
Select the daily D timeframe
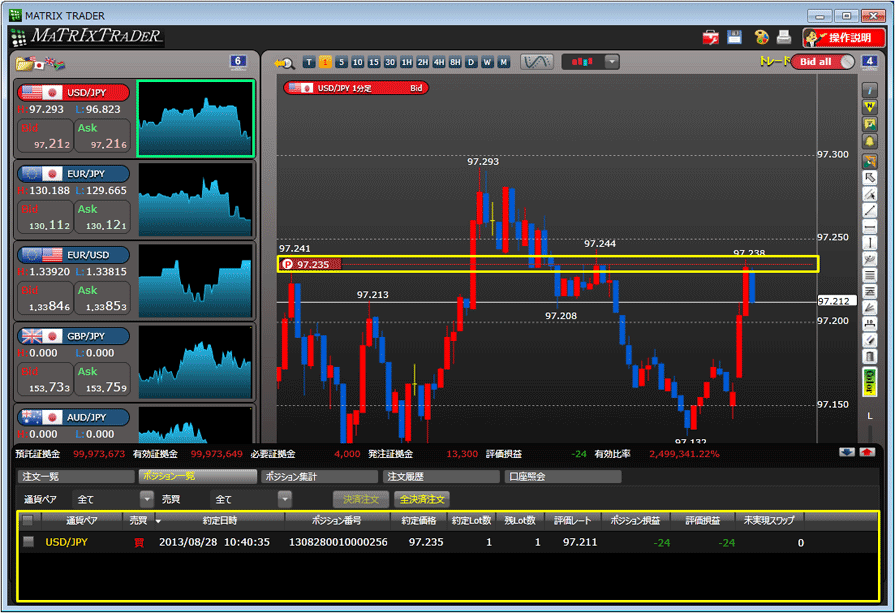coord(471,62)
